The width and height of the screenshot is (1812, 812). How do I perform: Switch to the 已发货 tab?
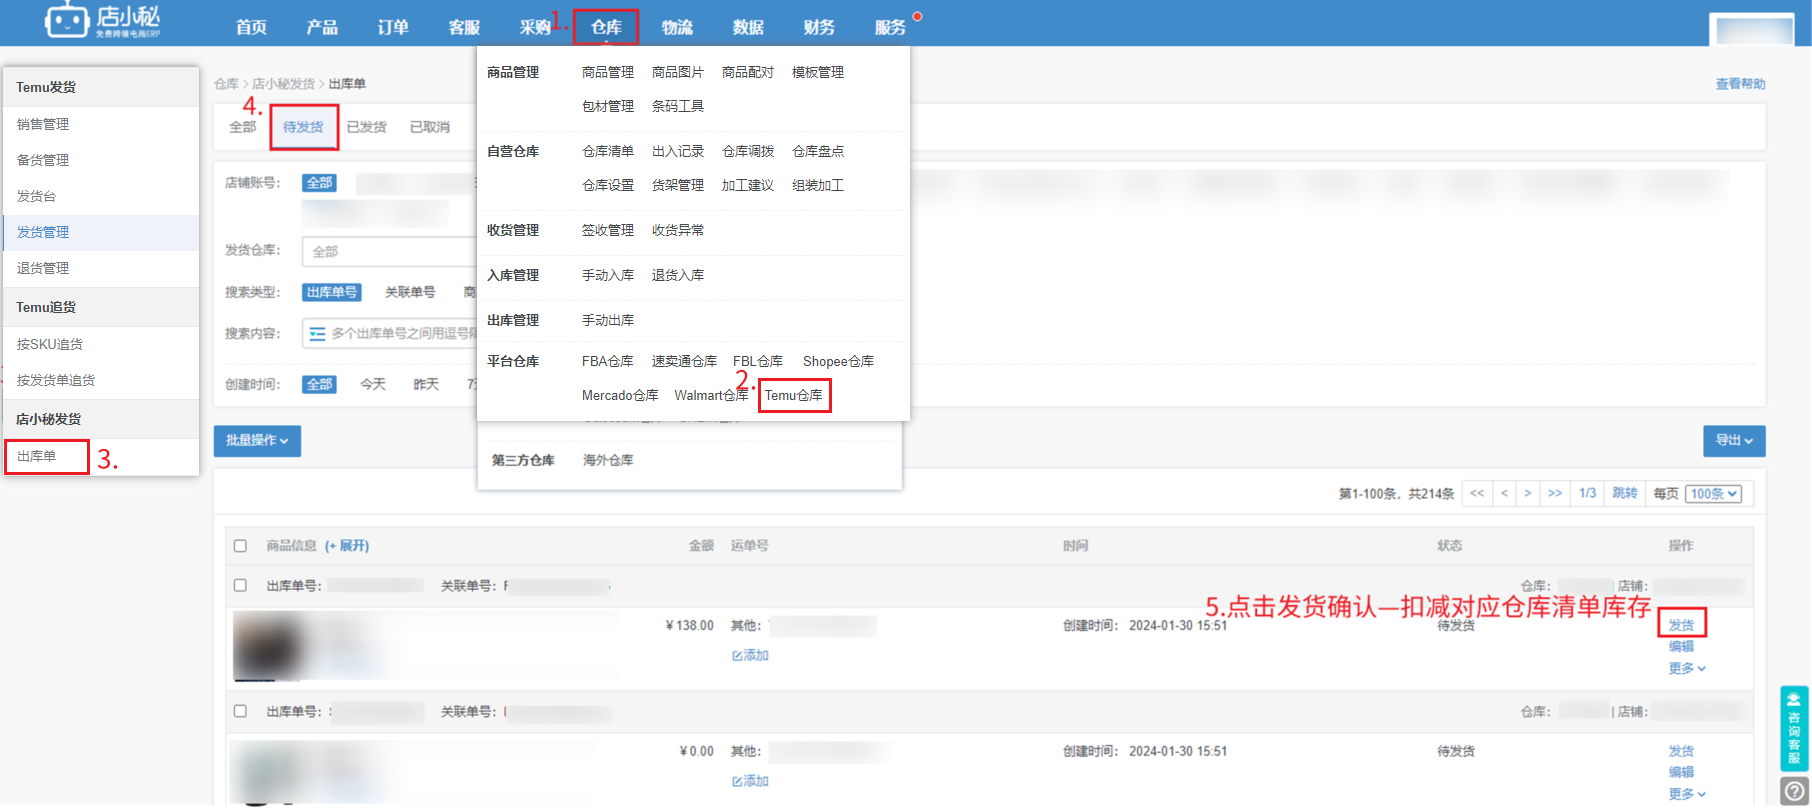(x=367, y=127)
